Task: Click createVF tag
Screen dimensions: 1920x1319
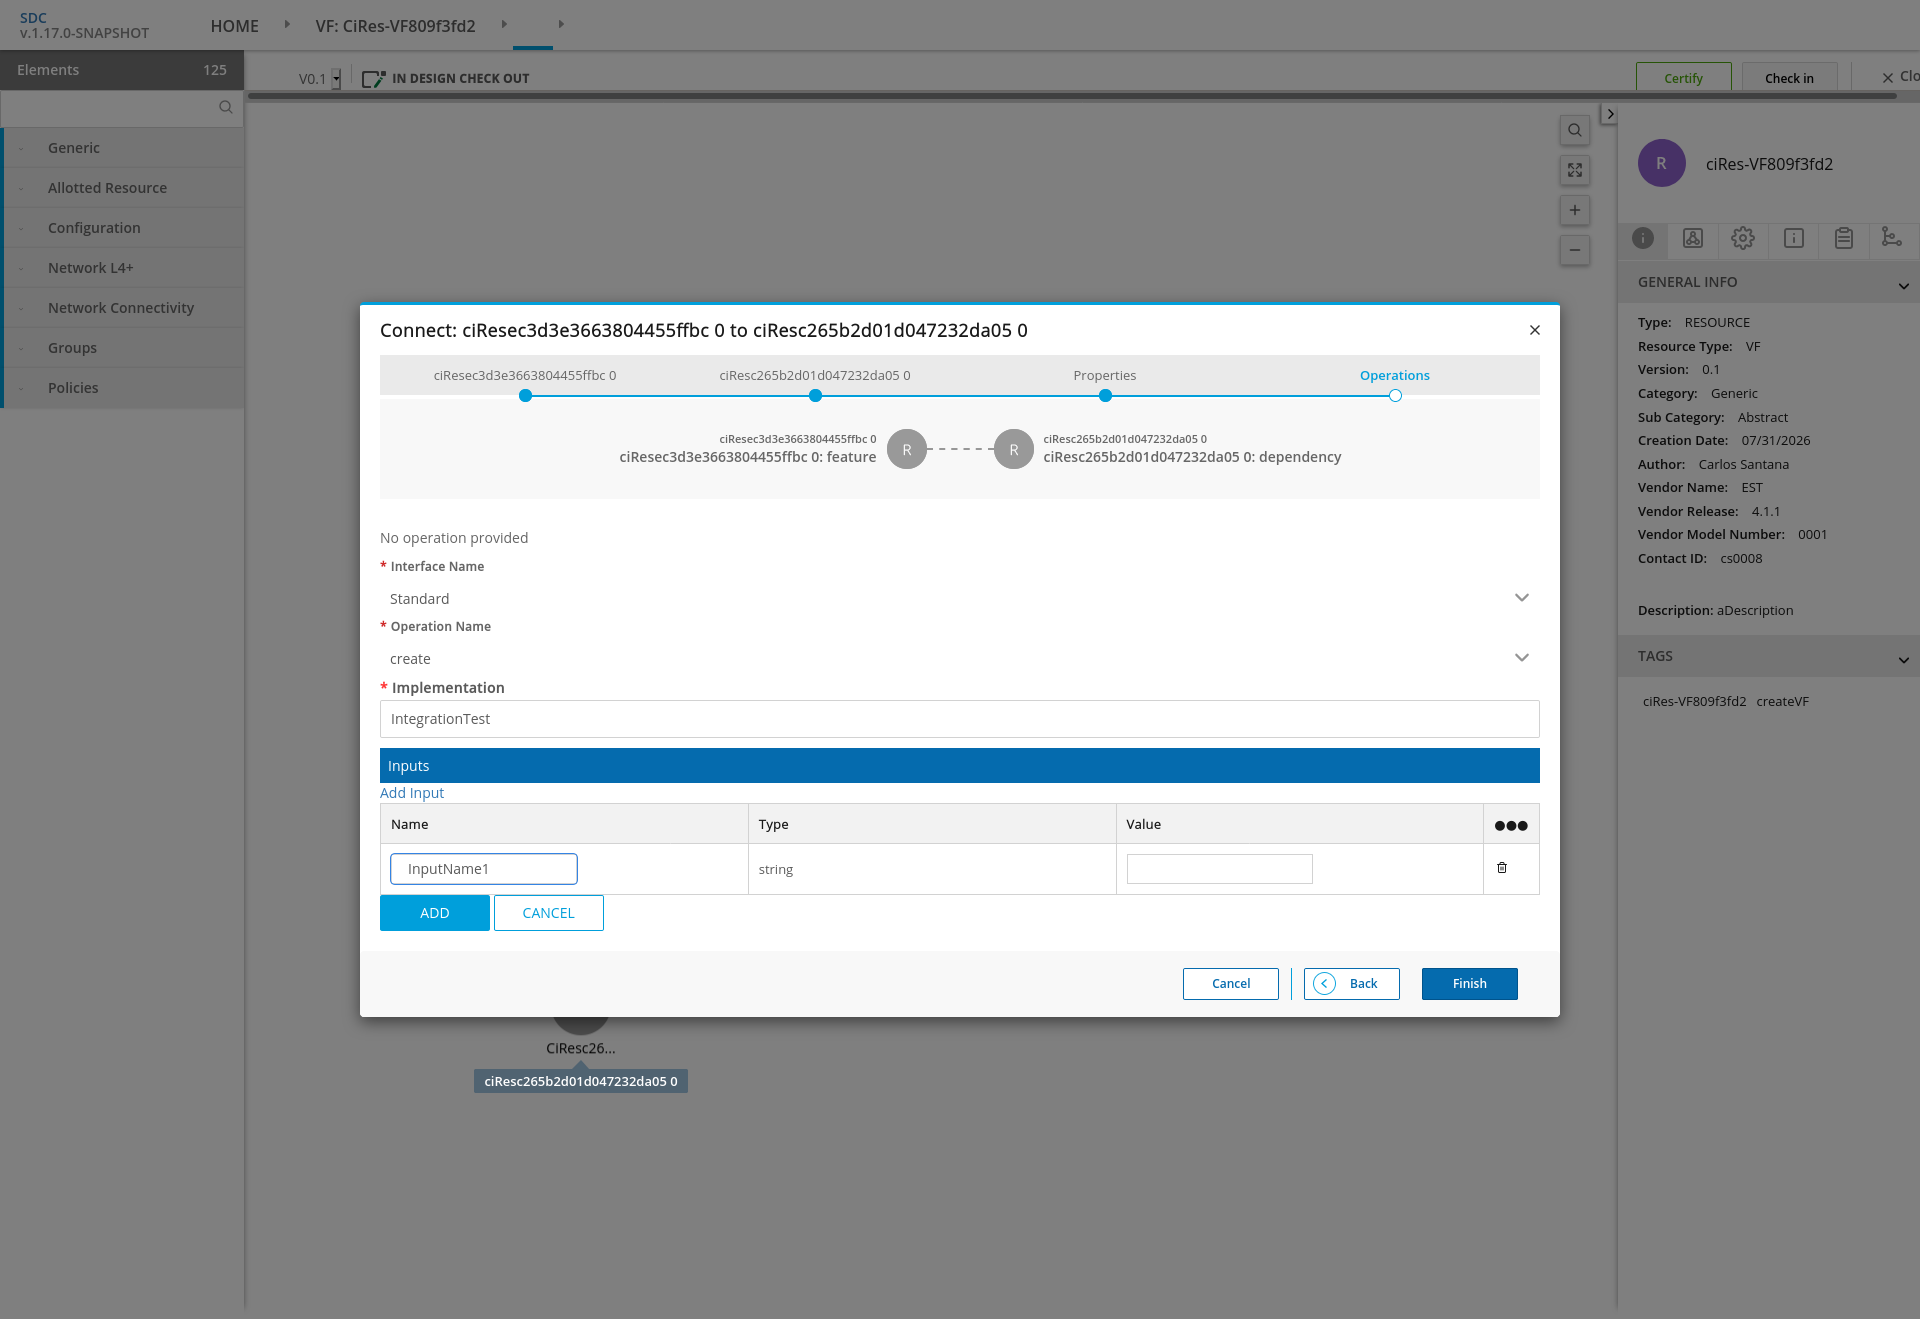Action: click(x=1783, y=702)
